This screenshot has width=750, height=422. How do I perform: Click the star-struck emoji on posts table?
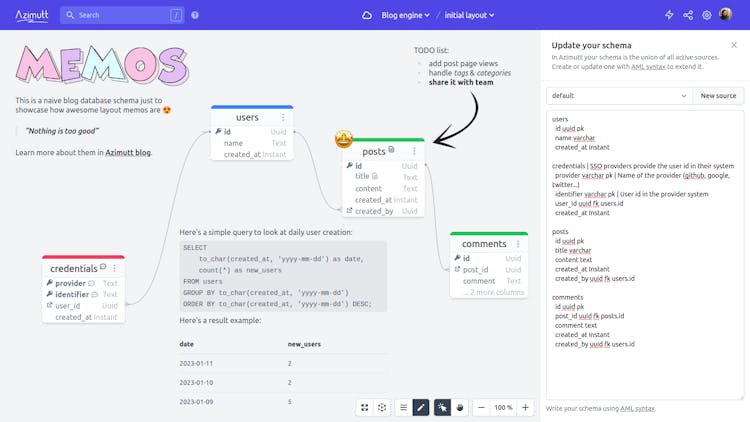(343, 139)
